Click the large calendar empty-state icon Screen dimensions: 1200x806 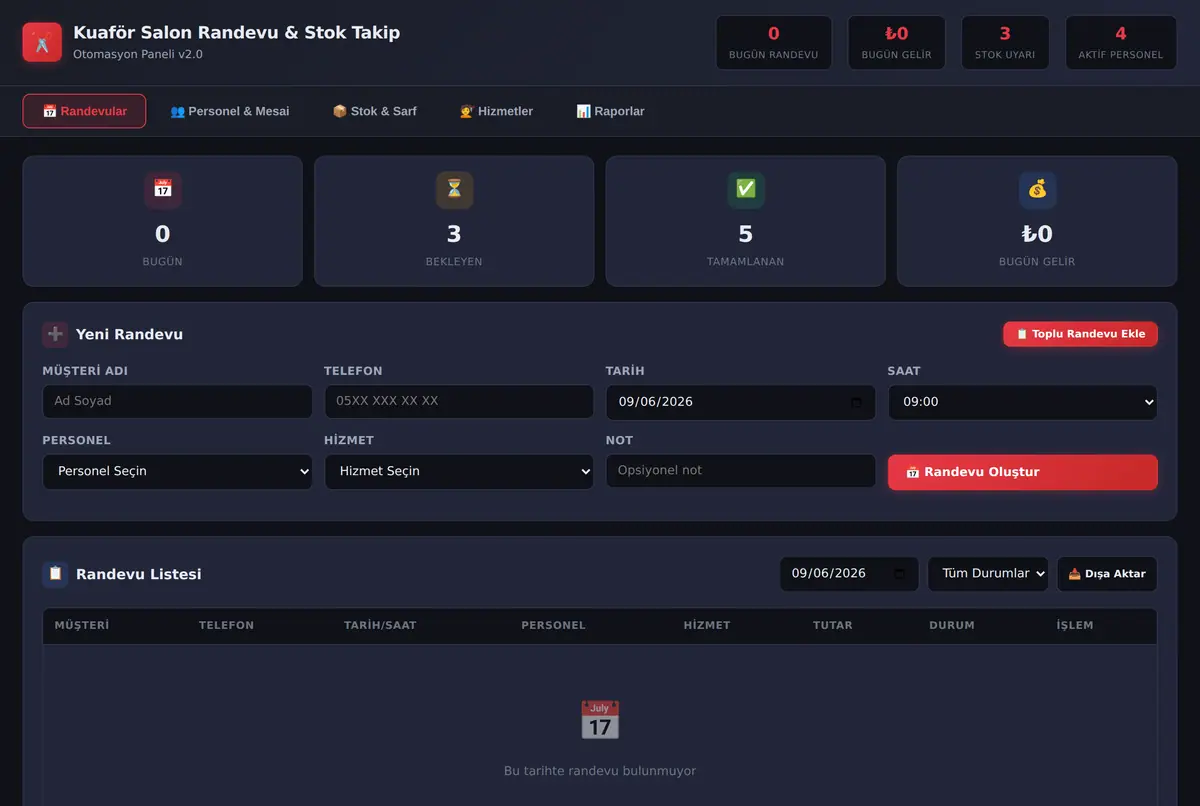[600, 721]
